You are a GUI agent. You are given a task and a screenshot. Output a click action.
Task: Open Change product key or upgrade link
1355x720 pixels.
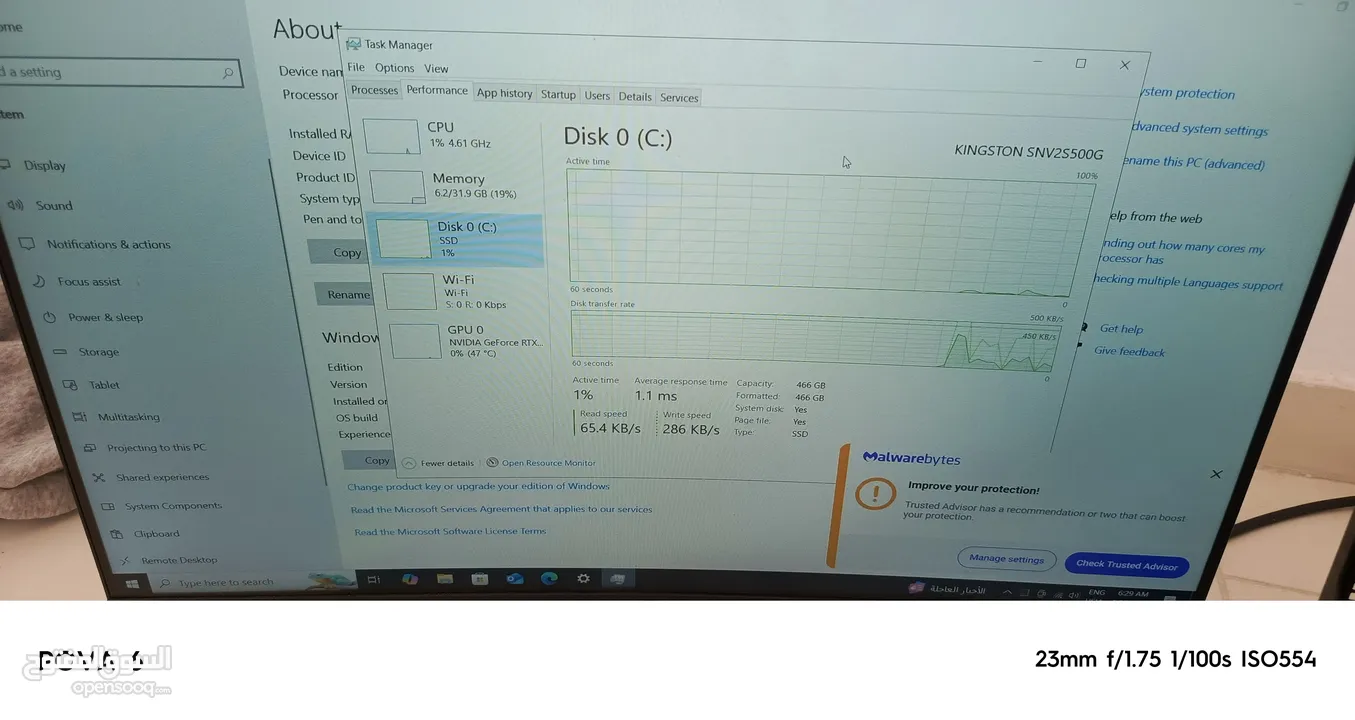coord(478,486)
